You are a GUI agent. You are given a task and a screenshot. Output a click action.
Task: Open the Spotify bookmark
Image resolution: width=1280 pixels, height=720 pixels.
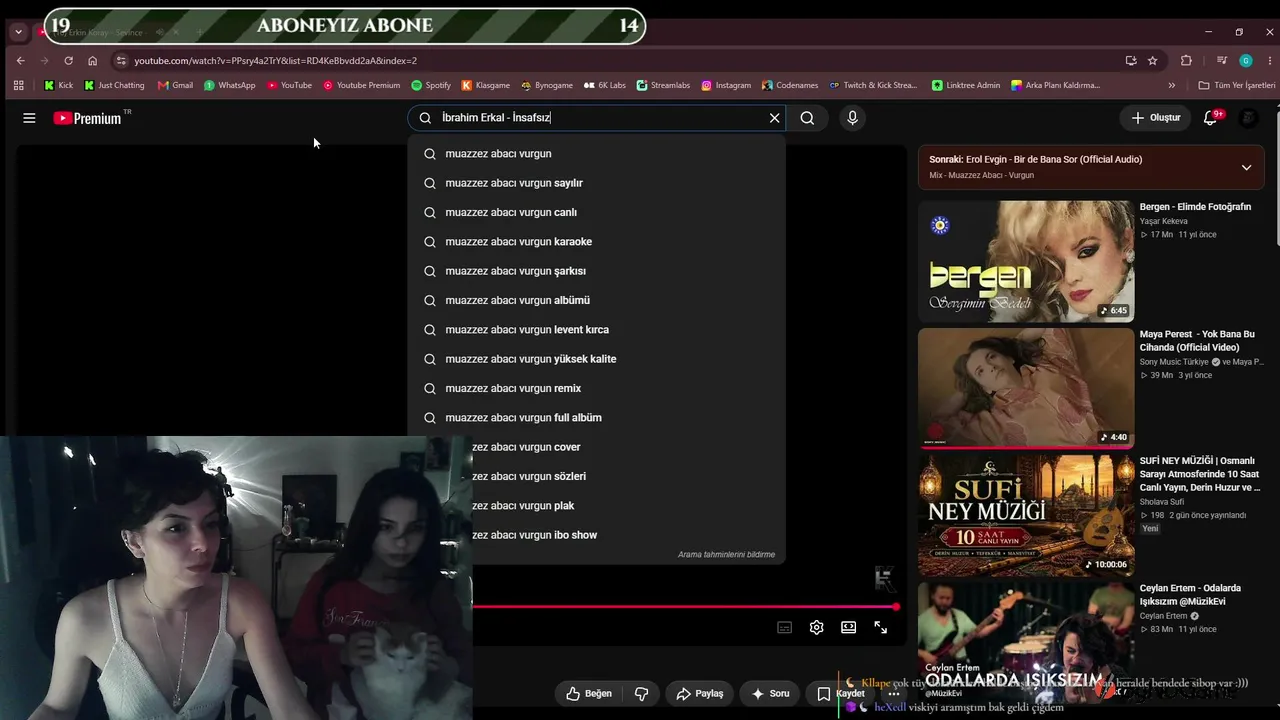coord(431,86)
